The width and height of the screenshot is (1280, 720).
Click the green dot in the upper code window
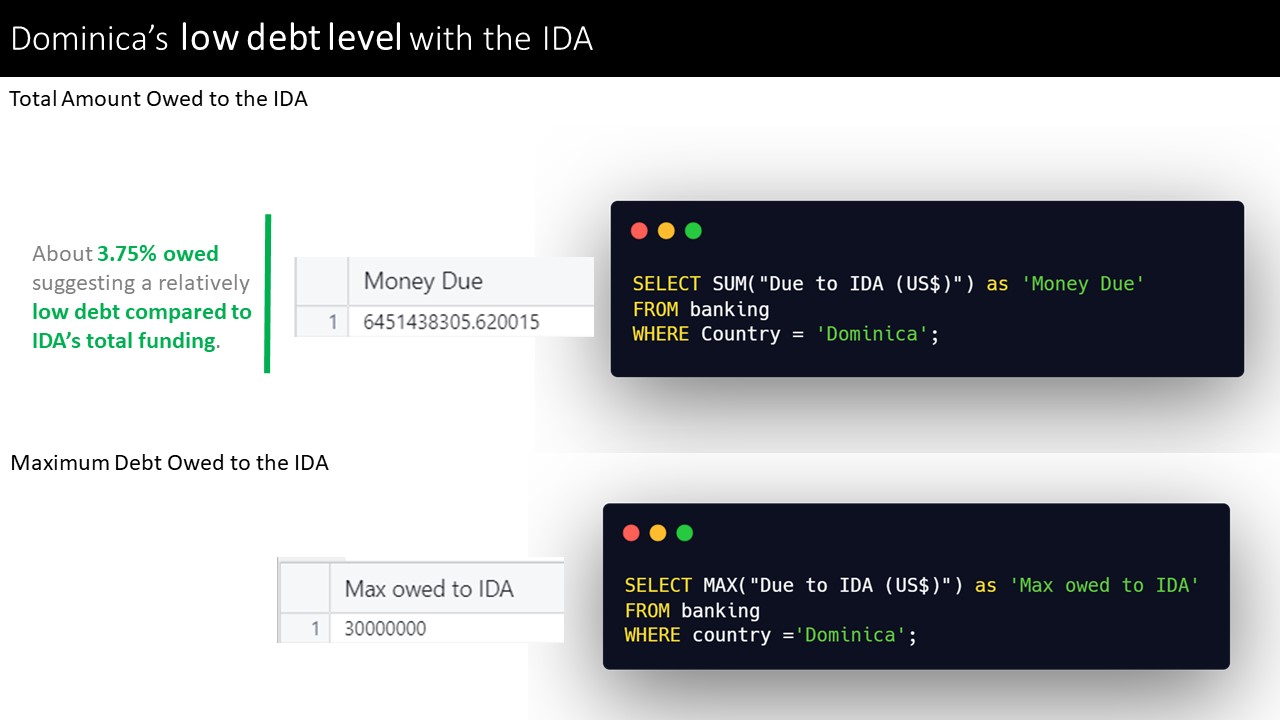tap(693, 231)
